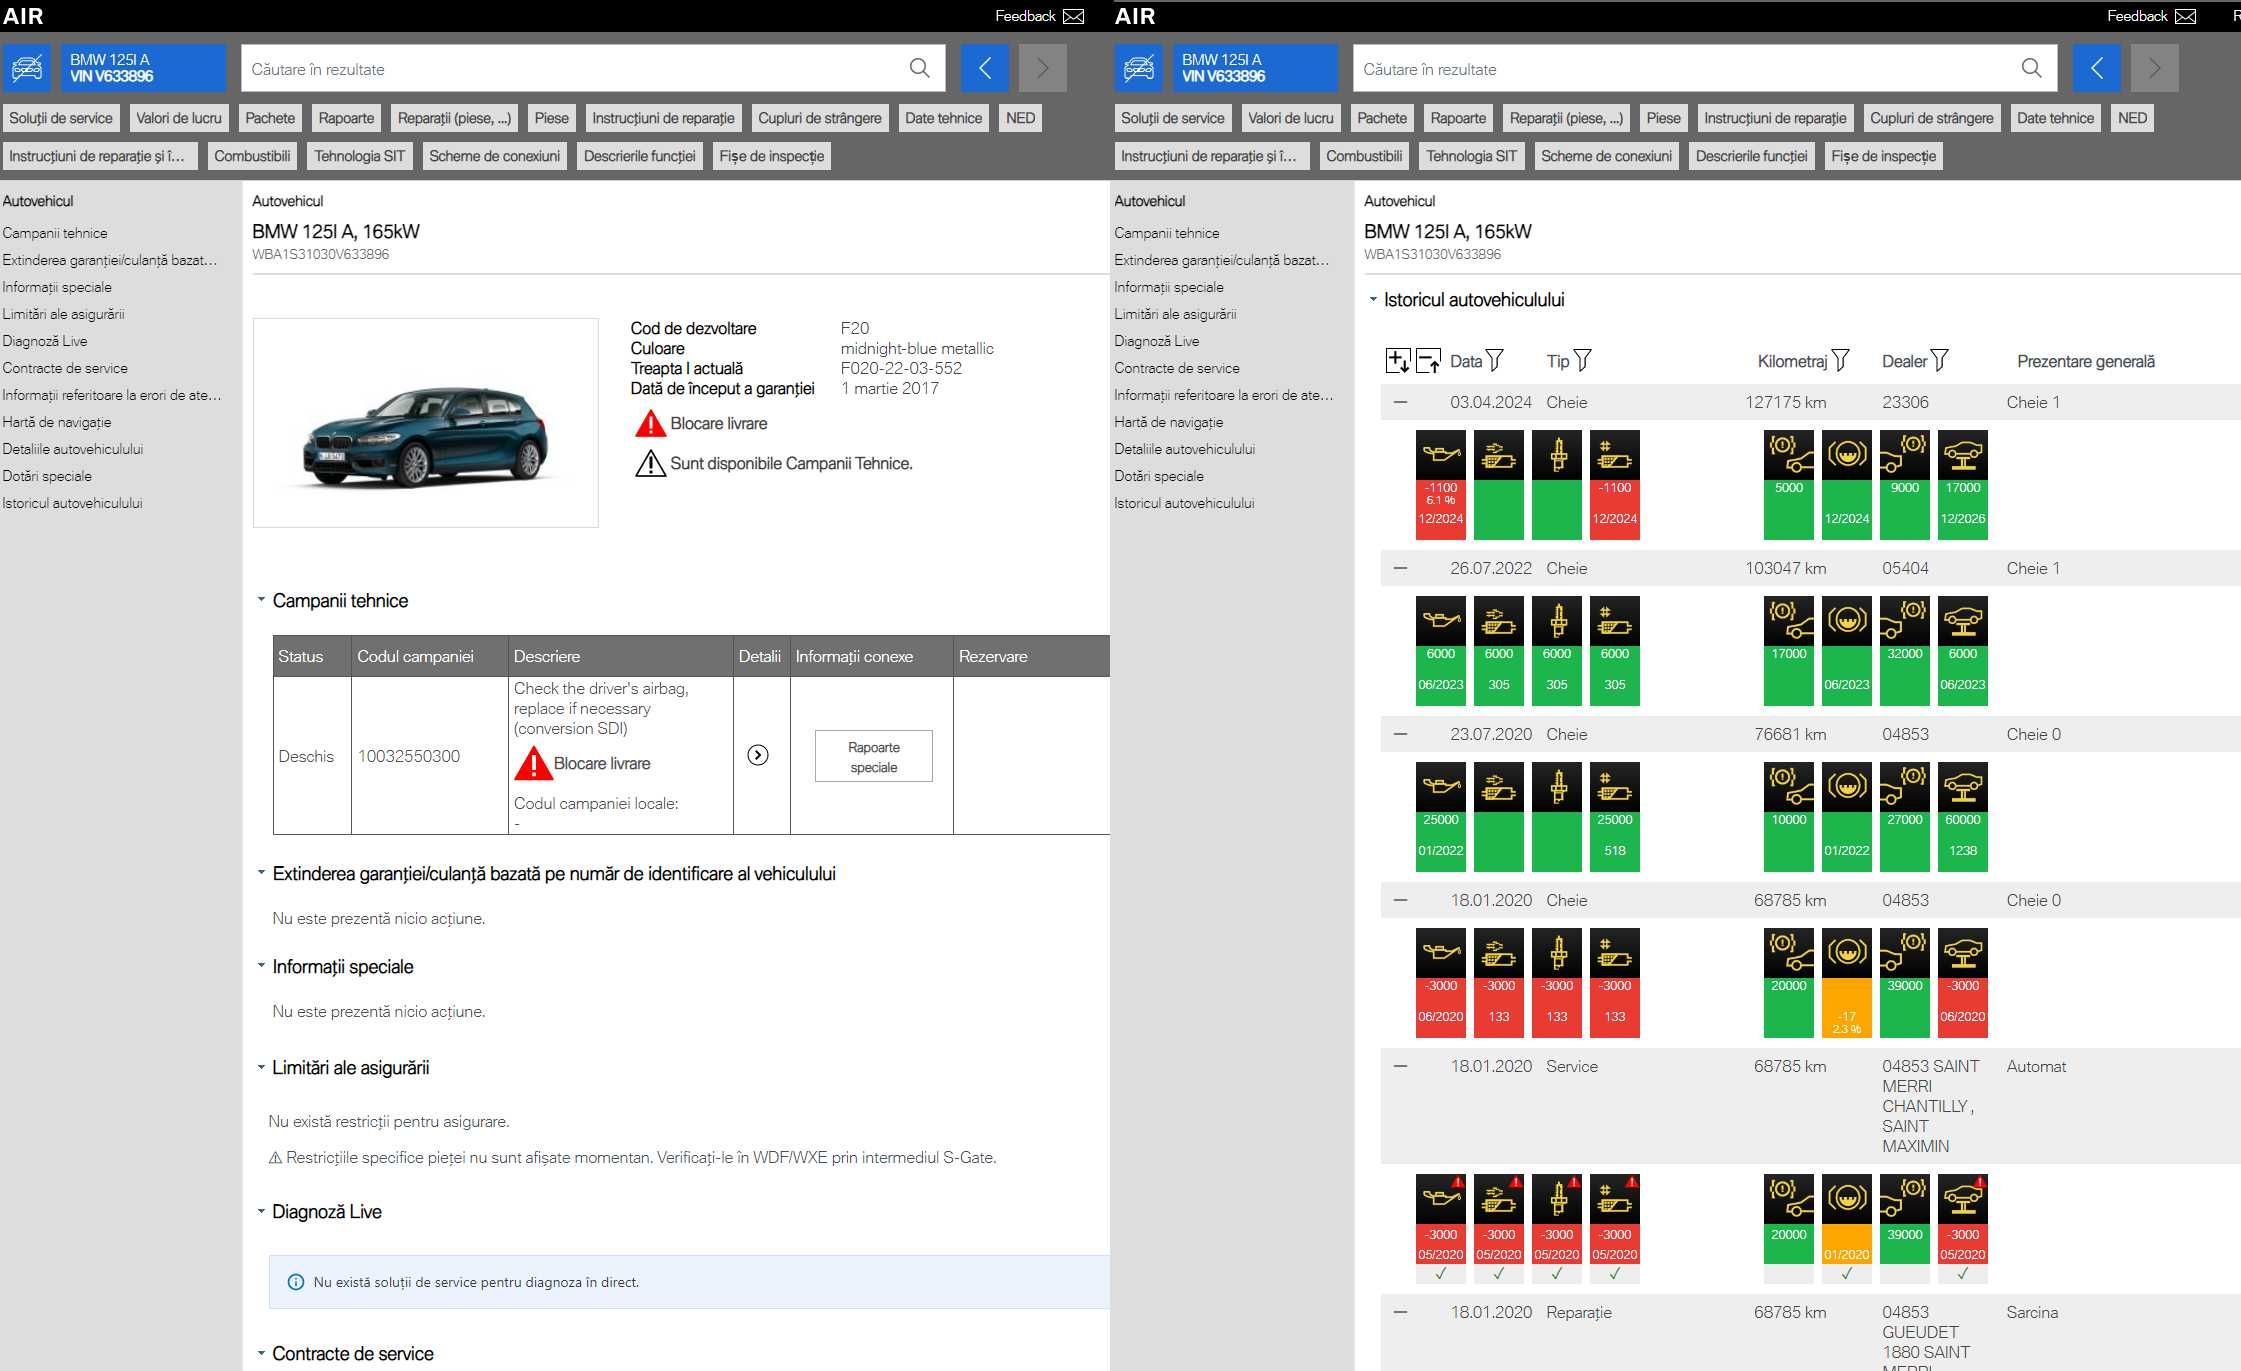Go back using right window's blue arrow
This screenshot has height=1371, width=2241.
coord(2097,68)
